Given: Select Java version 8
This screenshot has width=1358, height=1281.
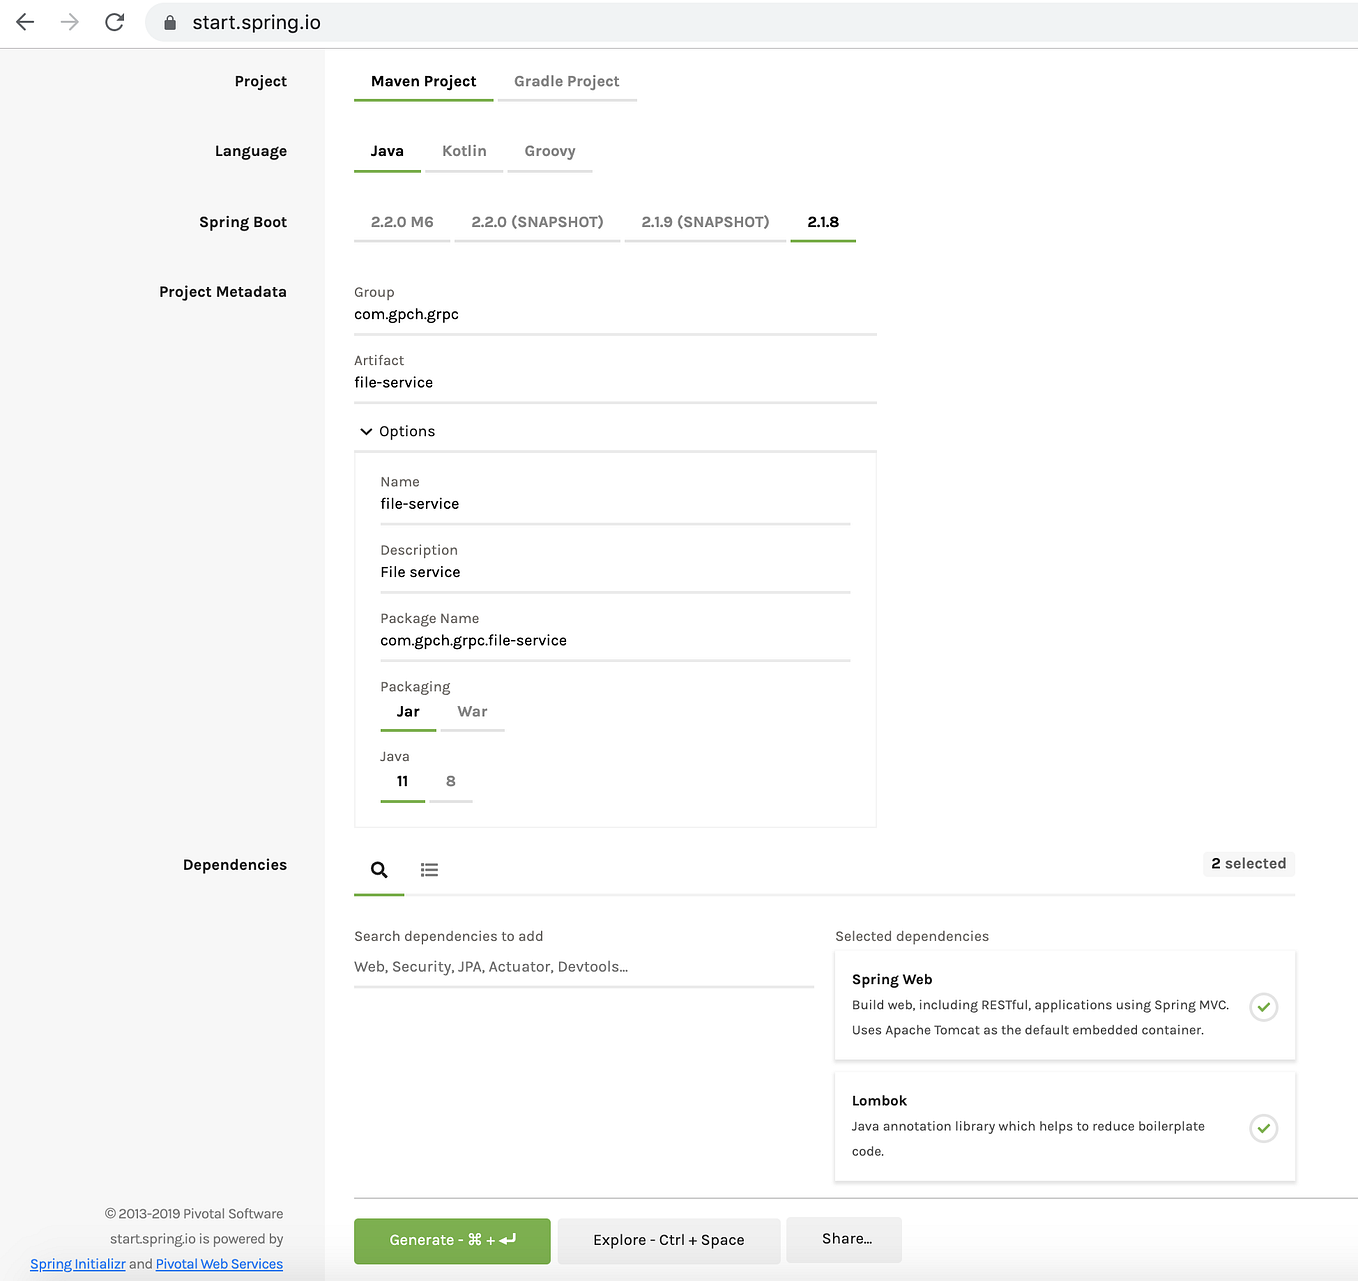Looking at the screenshot, I should [450, 781].
